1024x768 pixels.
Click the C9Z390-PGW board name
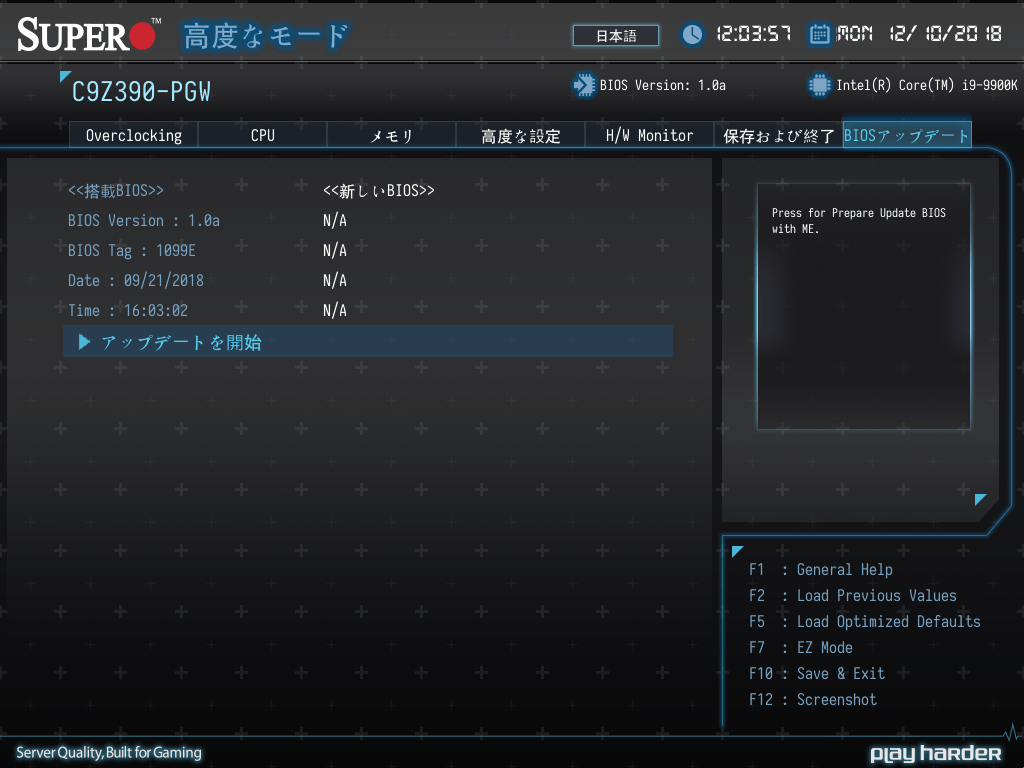pyautogui.click(x=141, y=92)
